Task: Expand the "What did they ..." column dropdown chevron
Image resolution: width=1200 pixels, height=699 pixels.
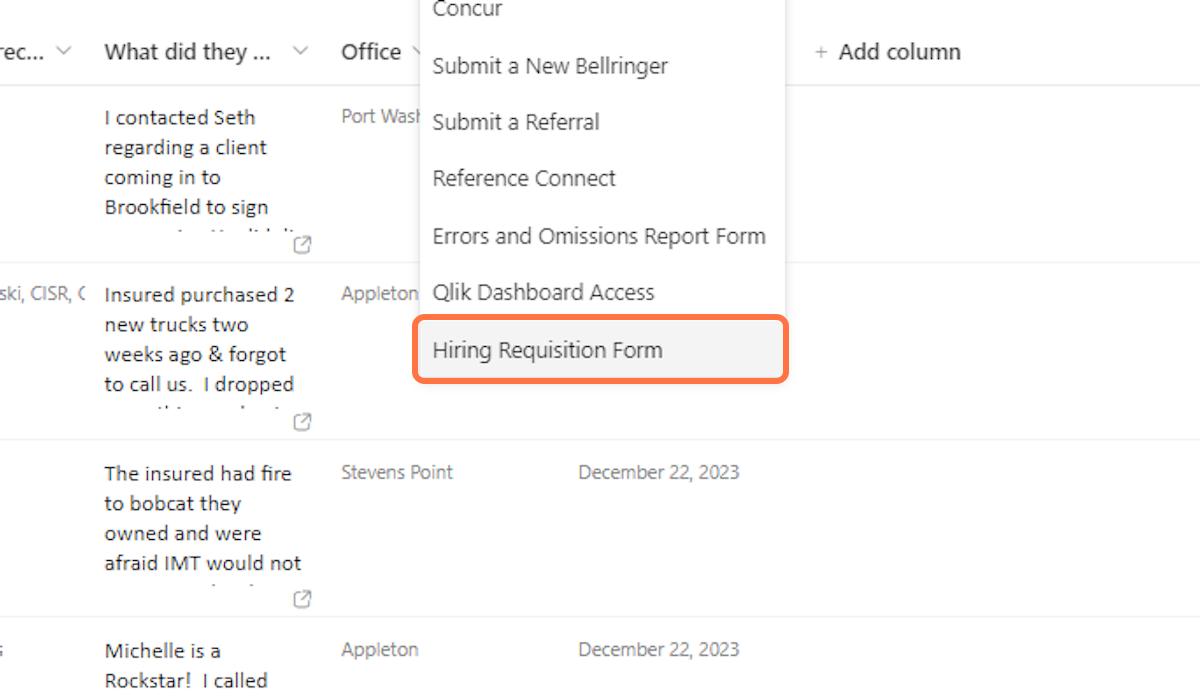Action: point(300,52)
